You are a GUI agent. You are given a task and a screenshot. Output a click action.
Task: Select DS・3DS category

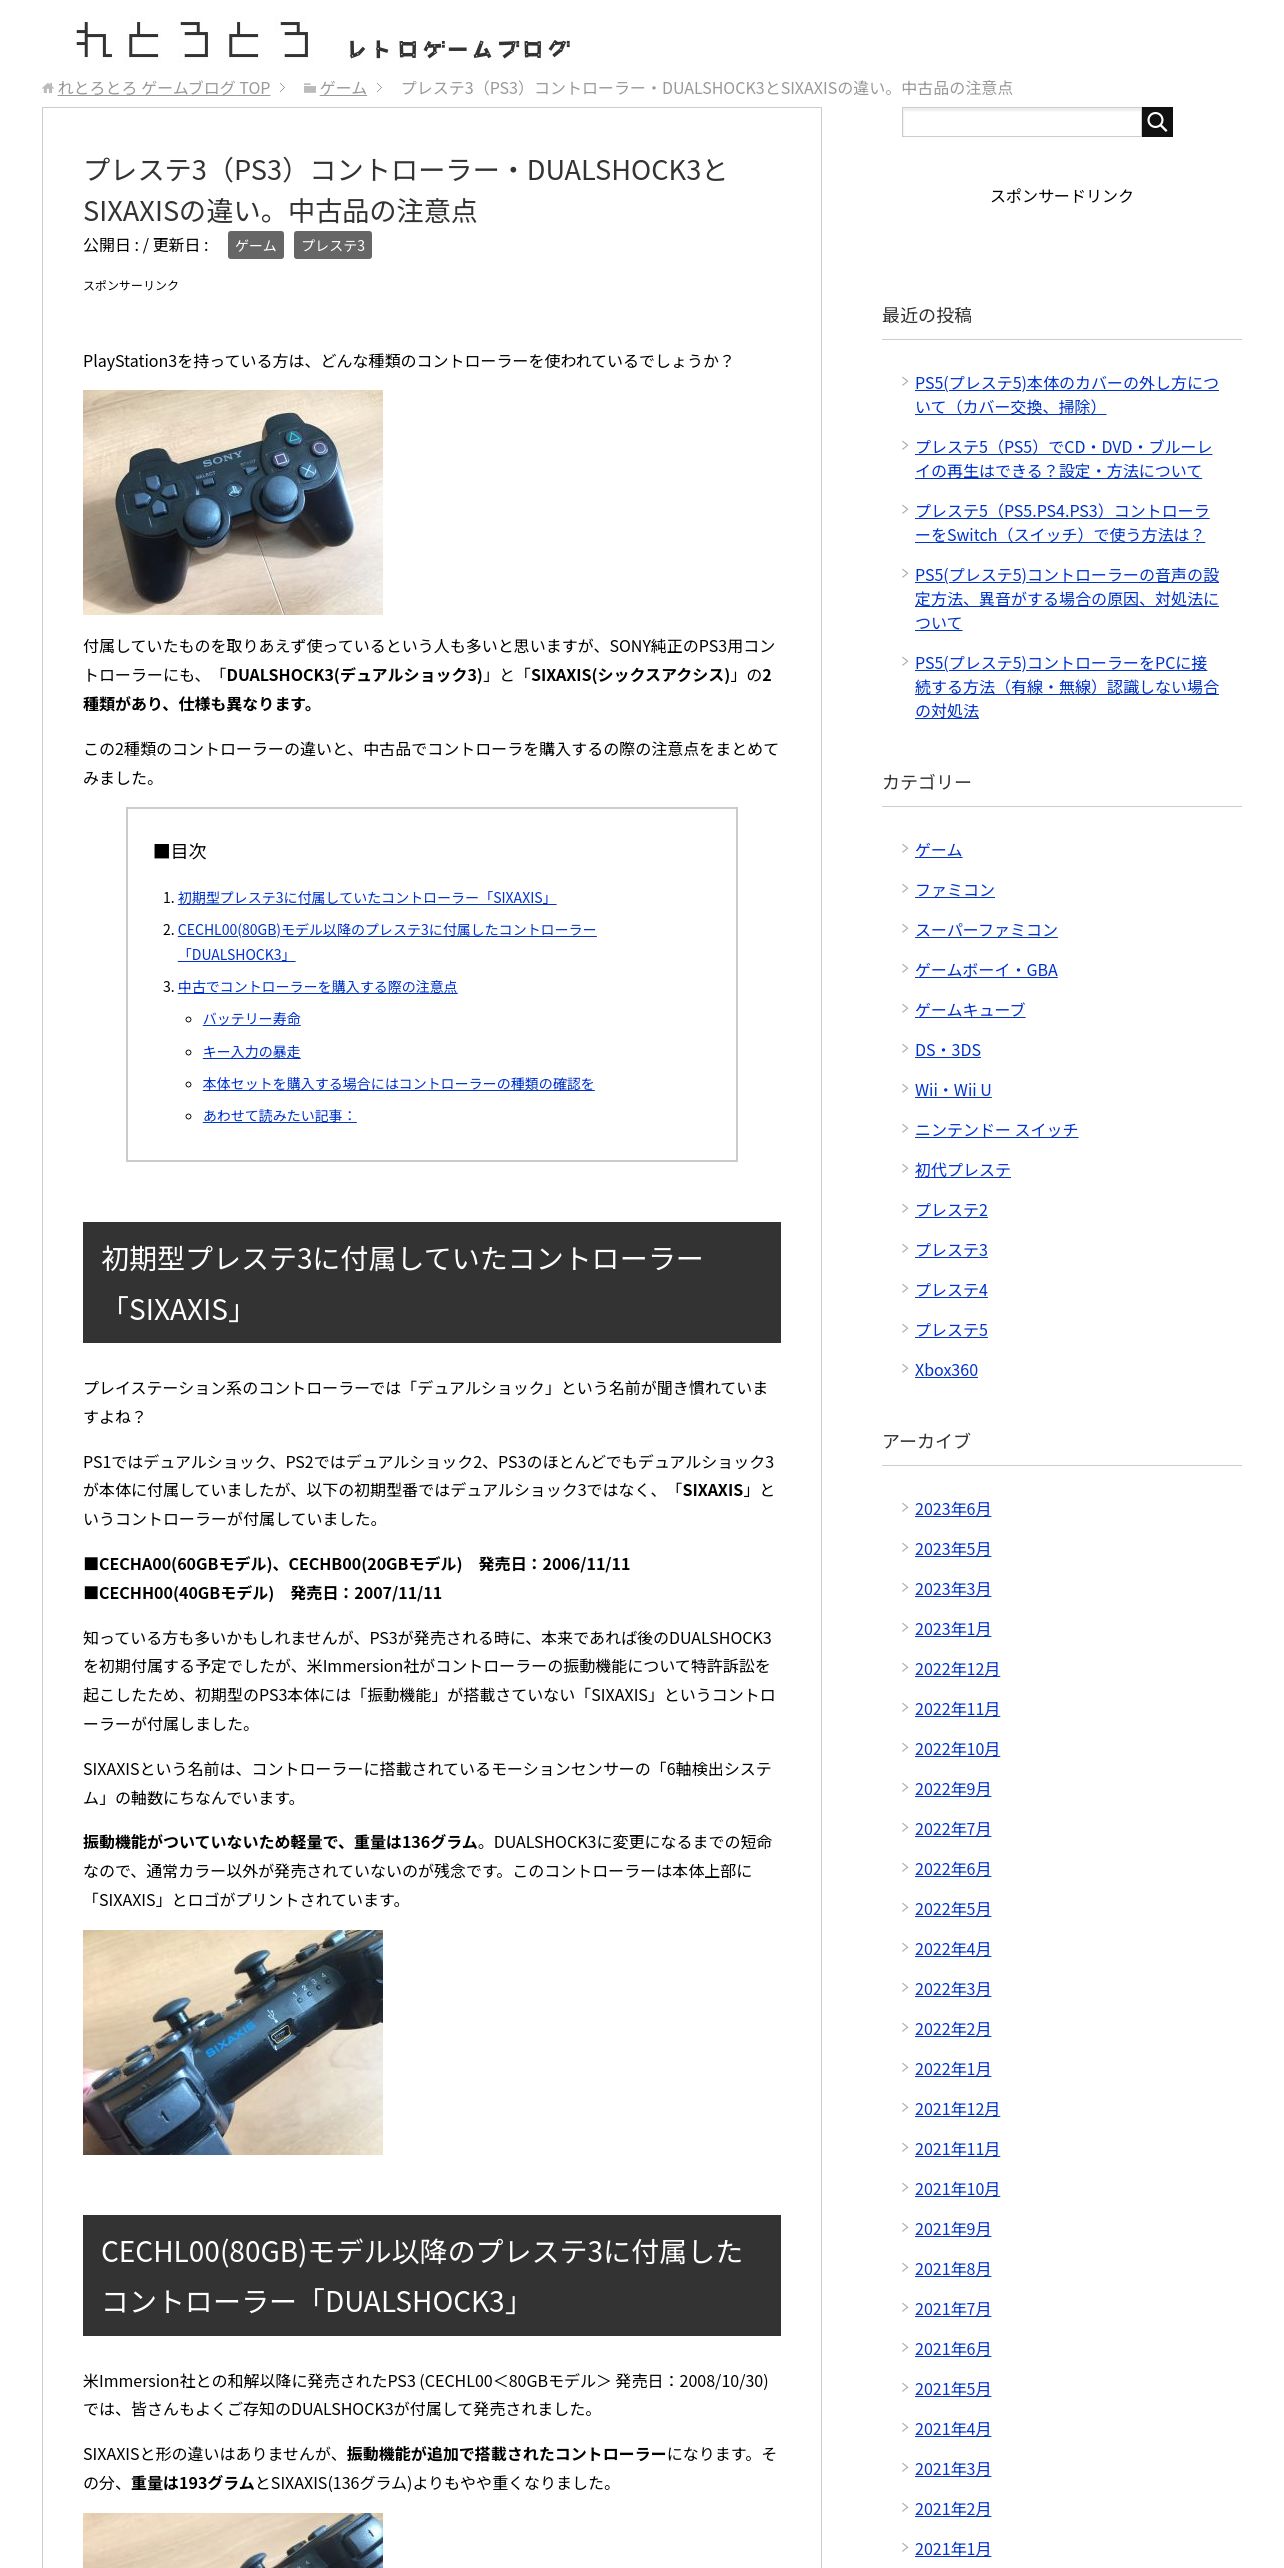click(x=948, y=1050)
